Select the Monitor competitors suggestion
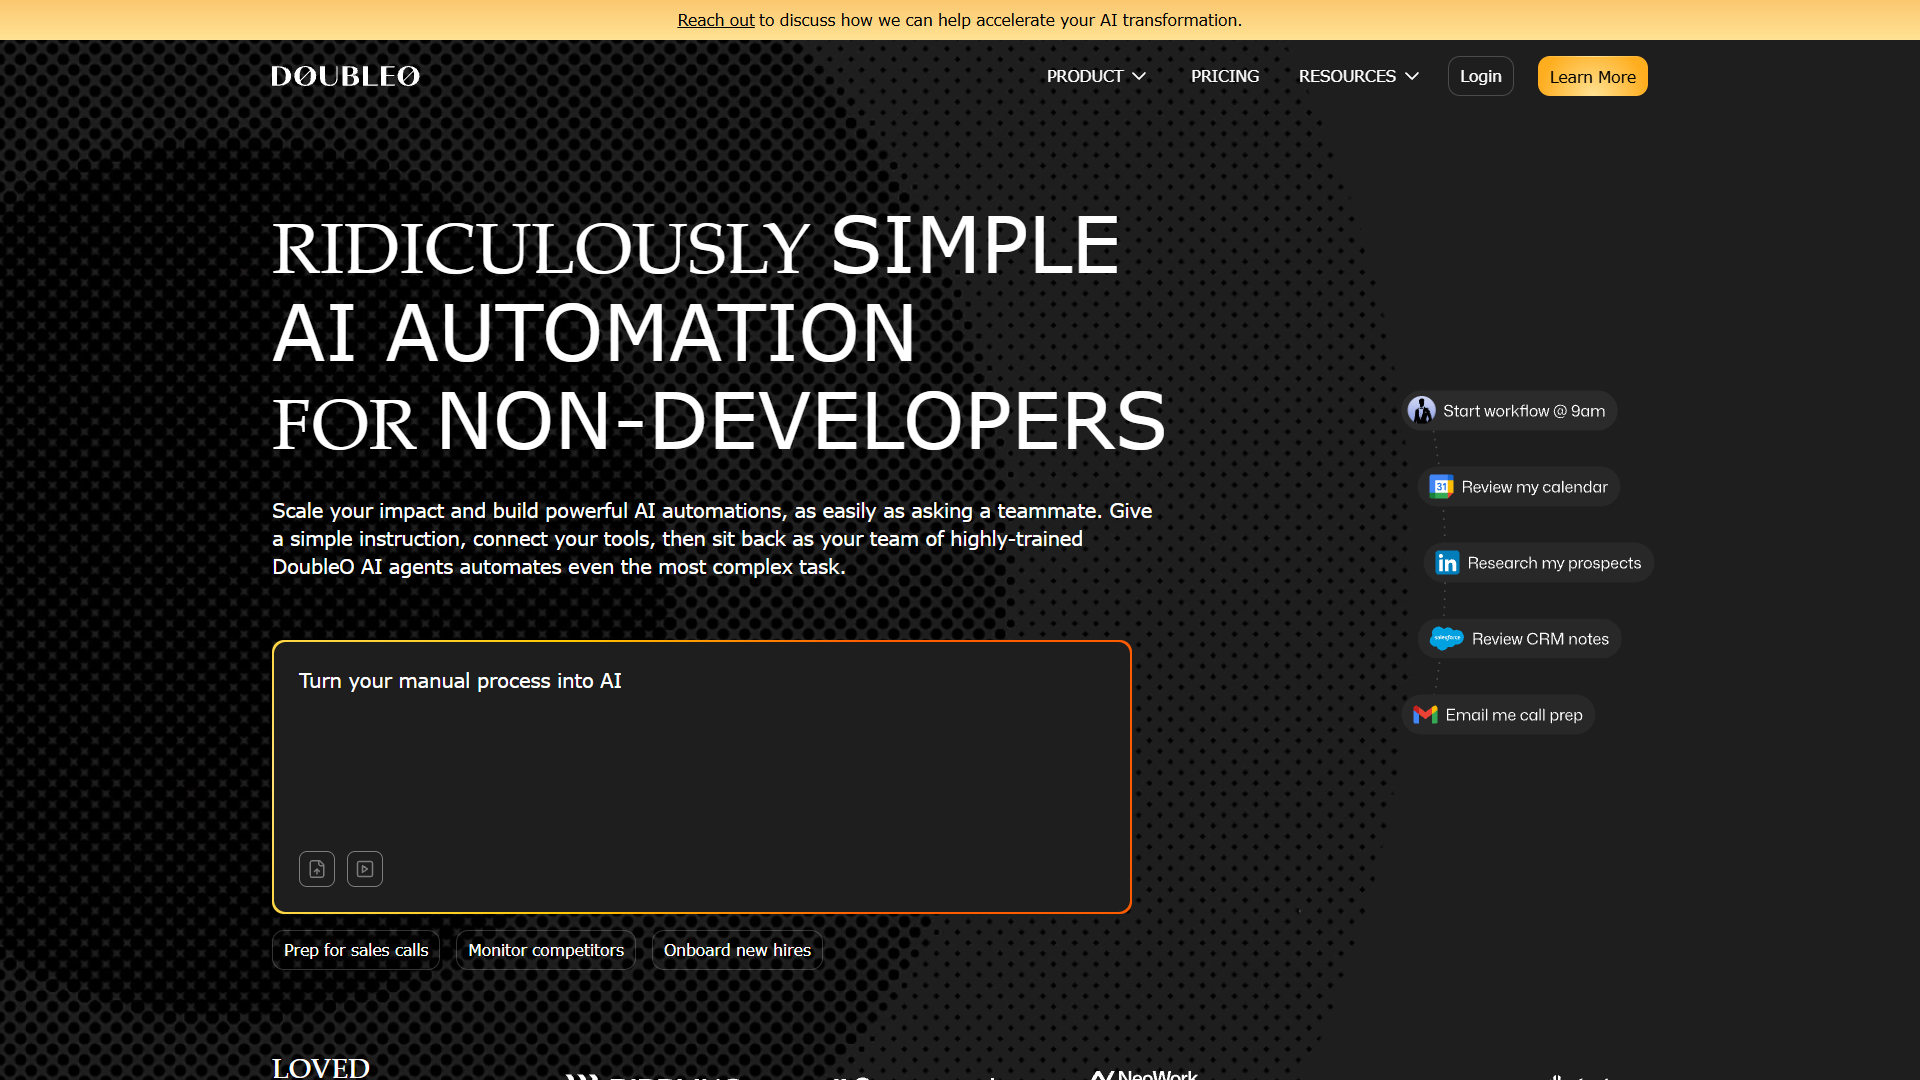This screenshot has width=1920, height=1080. [x=546, y=950]
